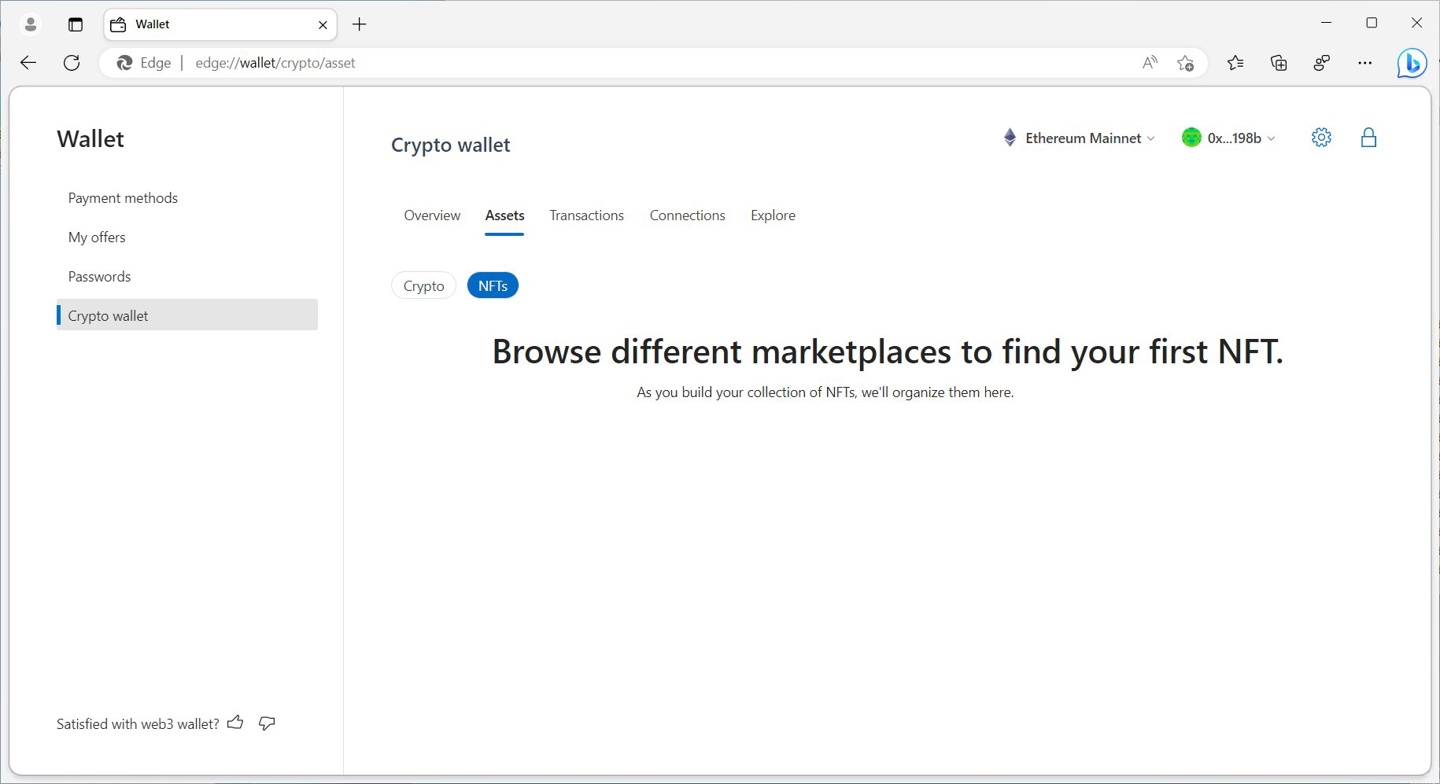The height and width of the screenshot is (784, 1440).
Task: Add this page to favorites
Action: (x=1185, y=63)
